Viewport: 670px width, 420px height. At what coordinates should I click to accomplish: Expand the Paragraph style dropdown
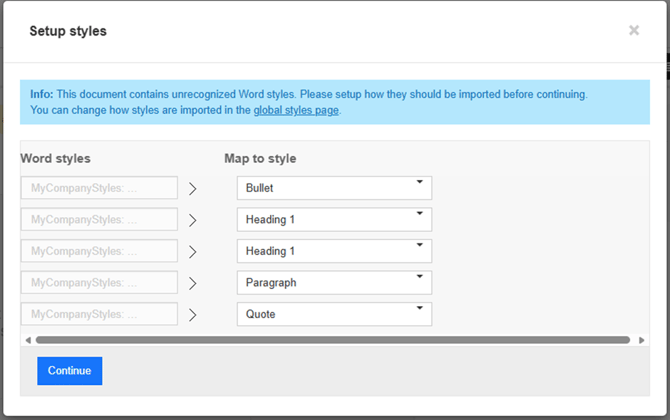pos(334,283)
